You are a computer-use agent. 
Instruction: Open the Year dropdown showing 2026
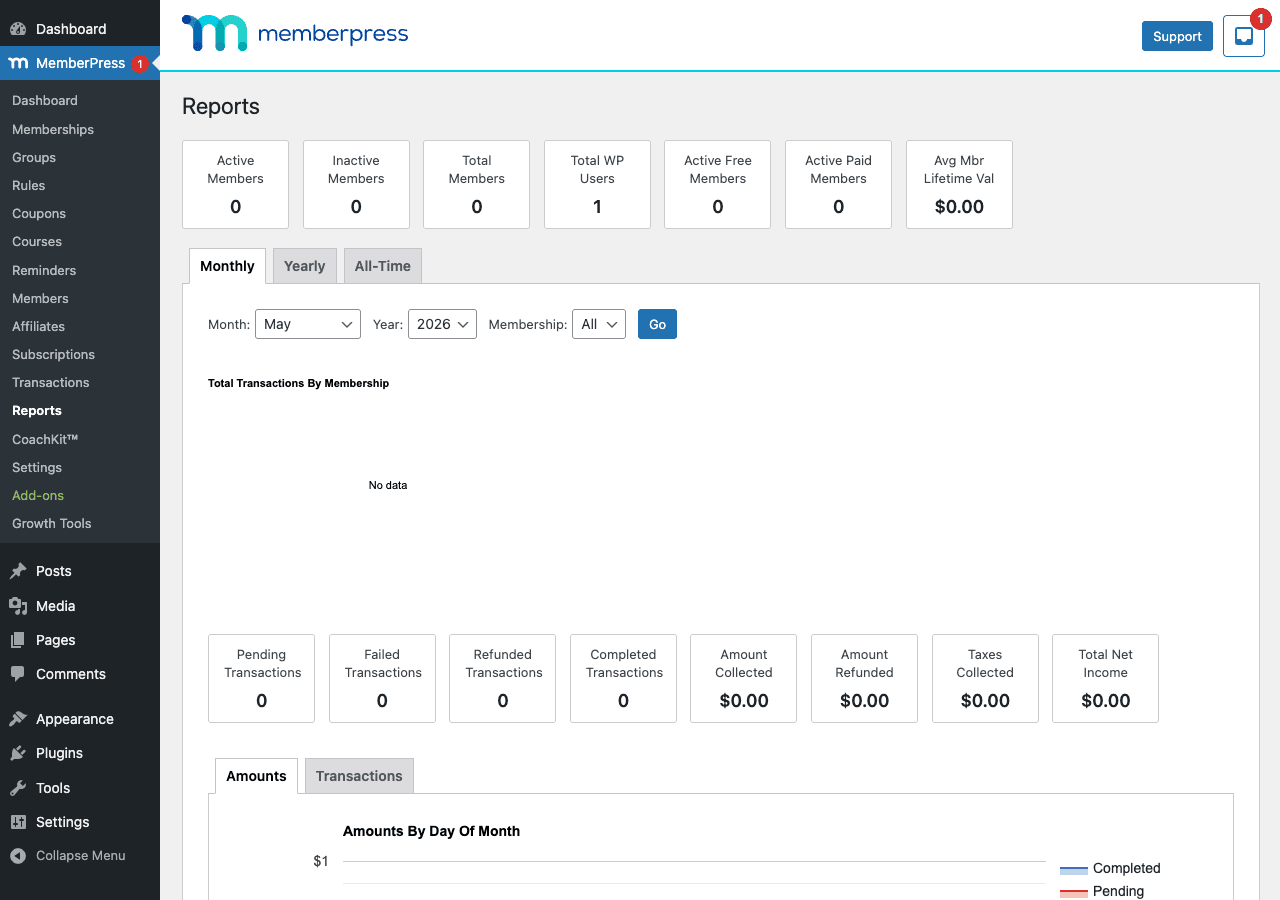442,324
